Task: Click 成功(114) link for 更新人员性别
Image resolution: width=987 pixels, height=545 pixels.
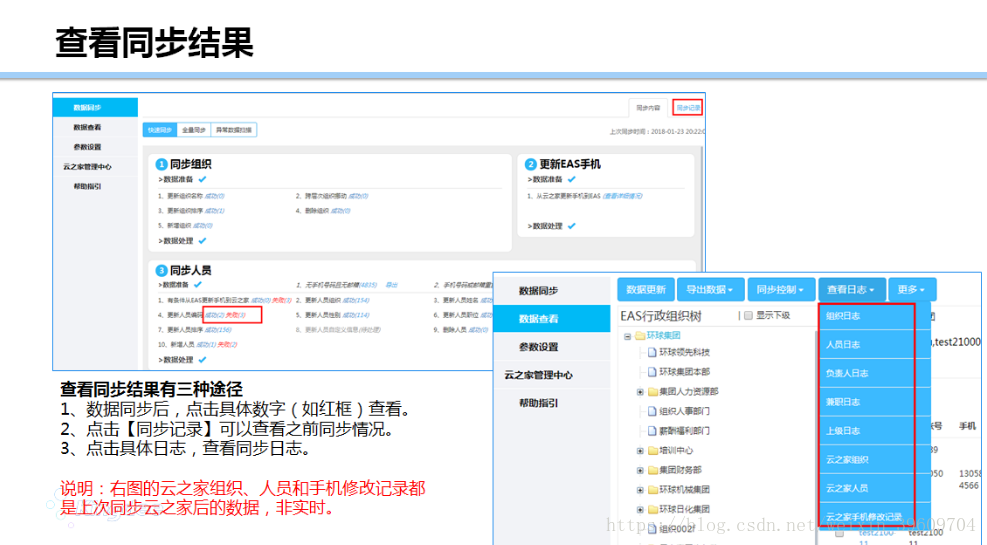Action: [356, 315]
